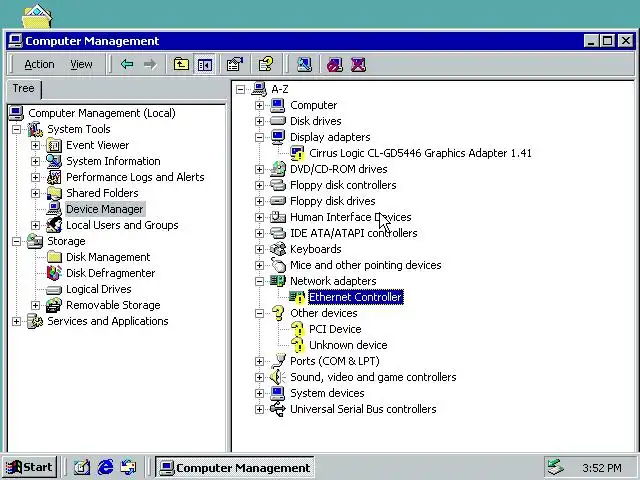Select the System Information icon
This screenshot has width=640, height=480.
54,161
